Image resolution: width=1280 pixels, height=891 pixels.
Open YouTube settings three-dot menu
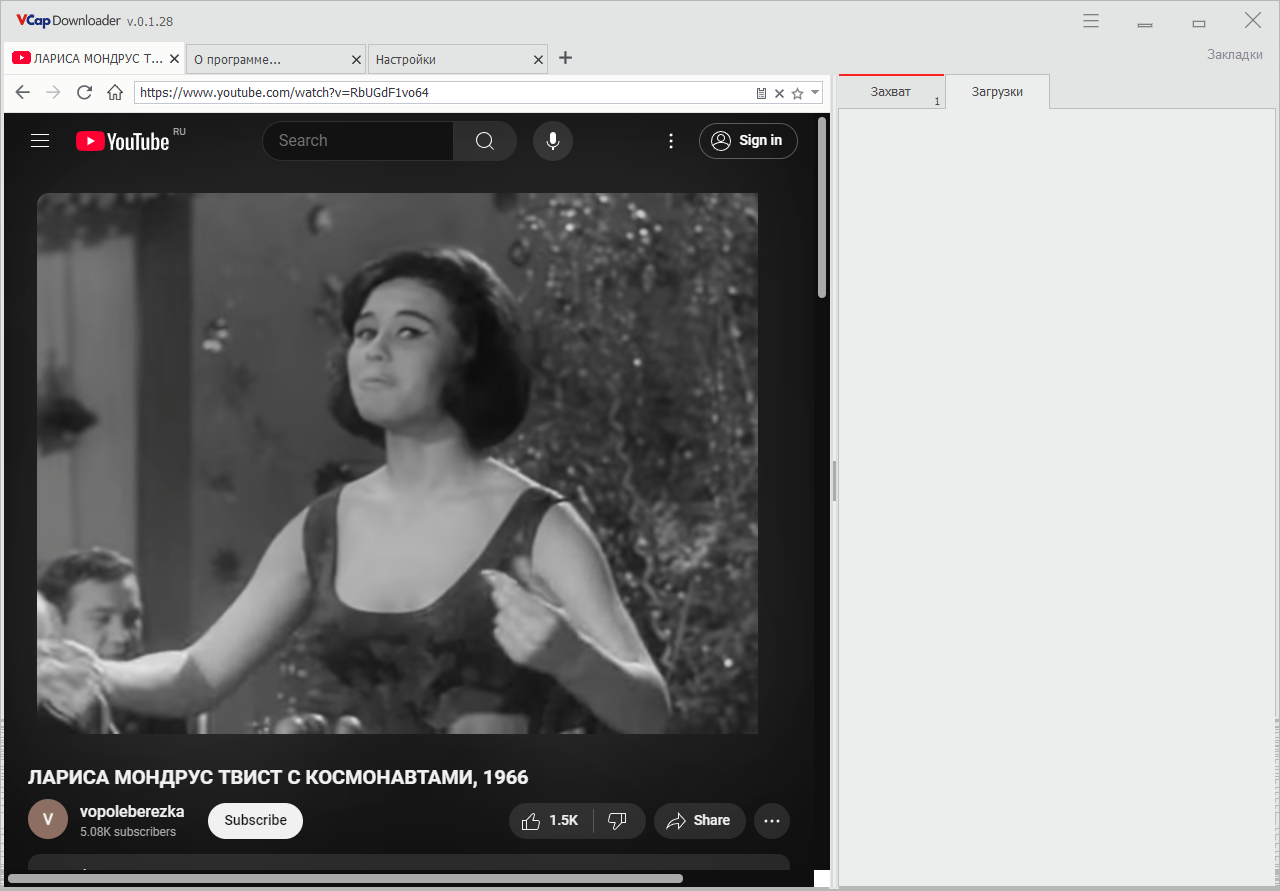click(671, 141)
